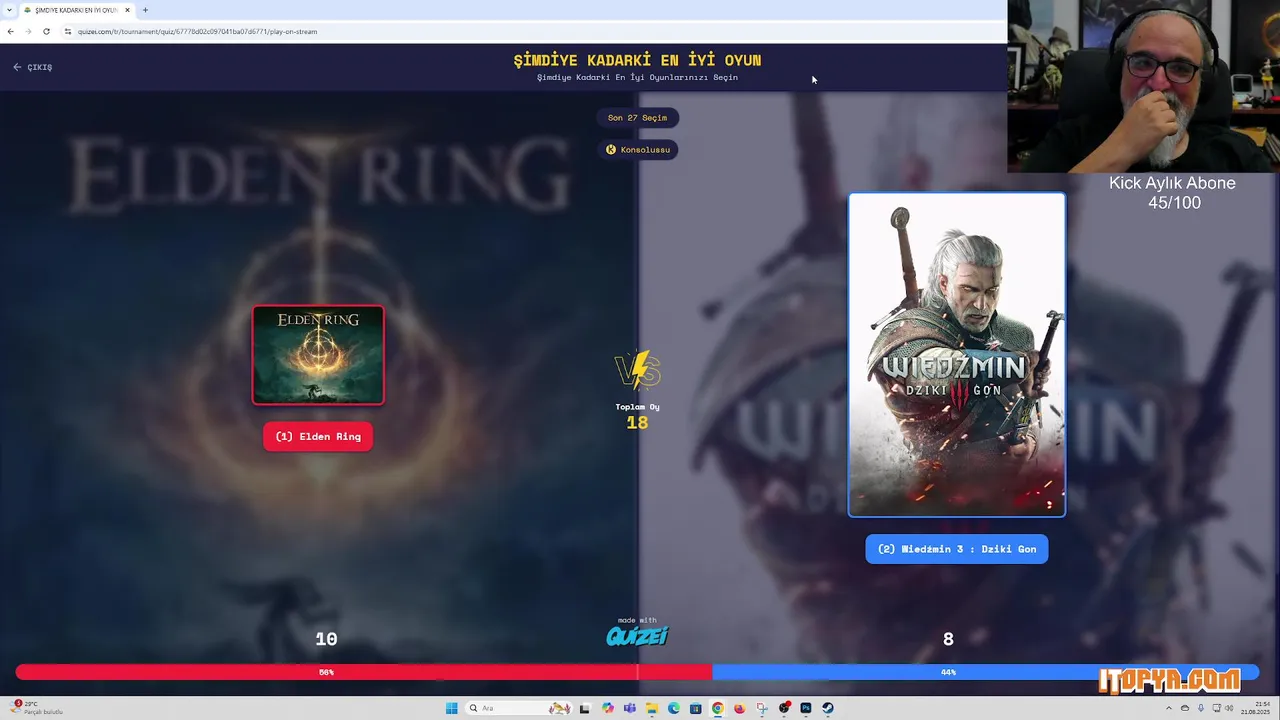This screenshot has width=1280, height=720.
Task: Vote with the (2) Wiedźmin 3 : Dziki Gon button
Action: (x=957, y=549)
